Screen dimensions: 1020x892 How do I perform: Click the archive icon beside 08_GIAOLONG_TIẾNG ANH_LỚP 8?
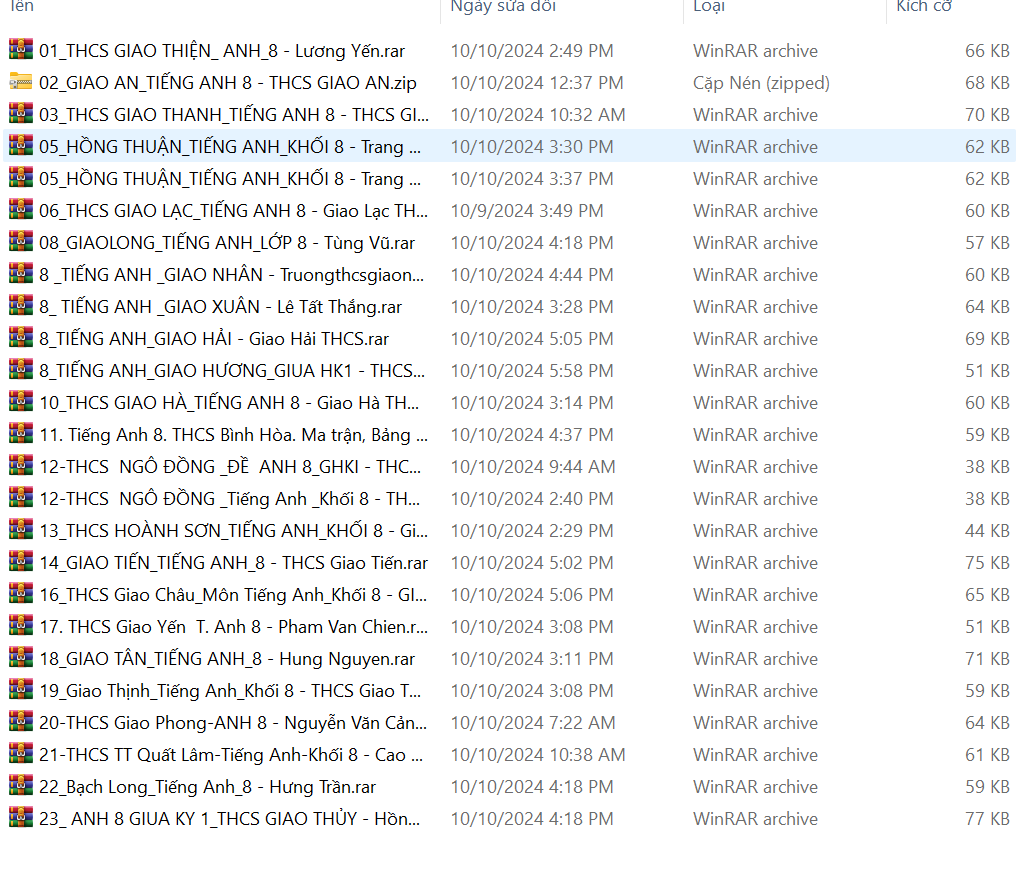(x=21, y=242)
